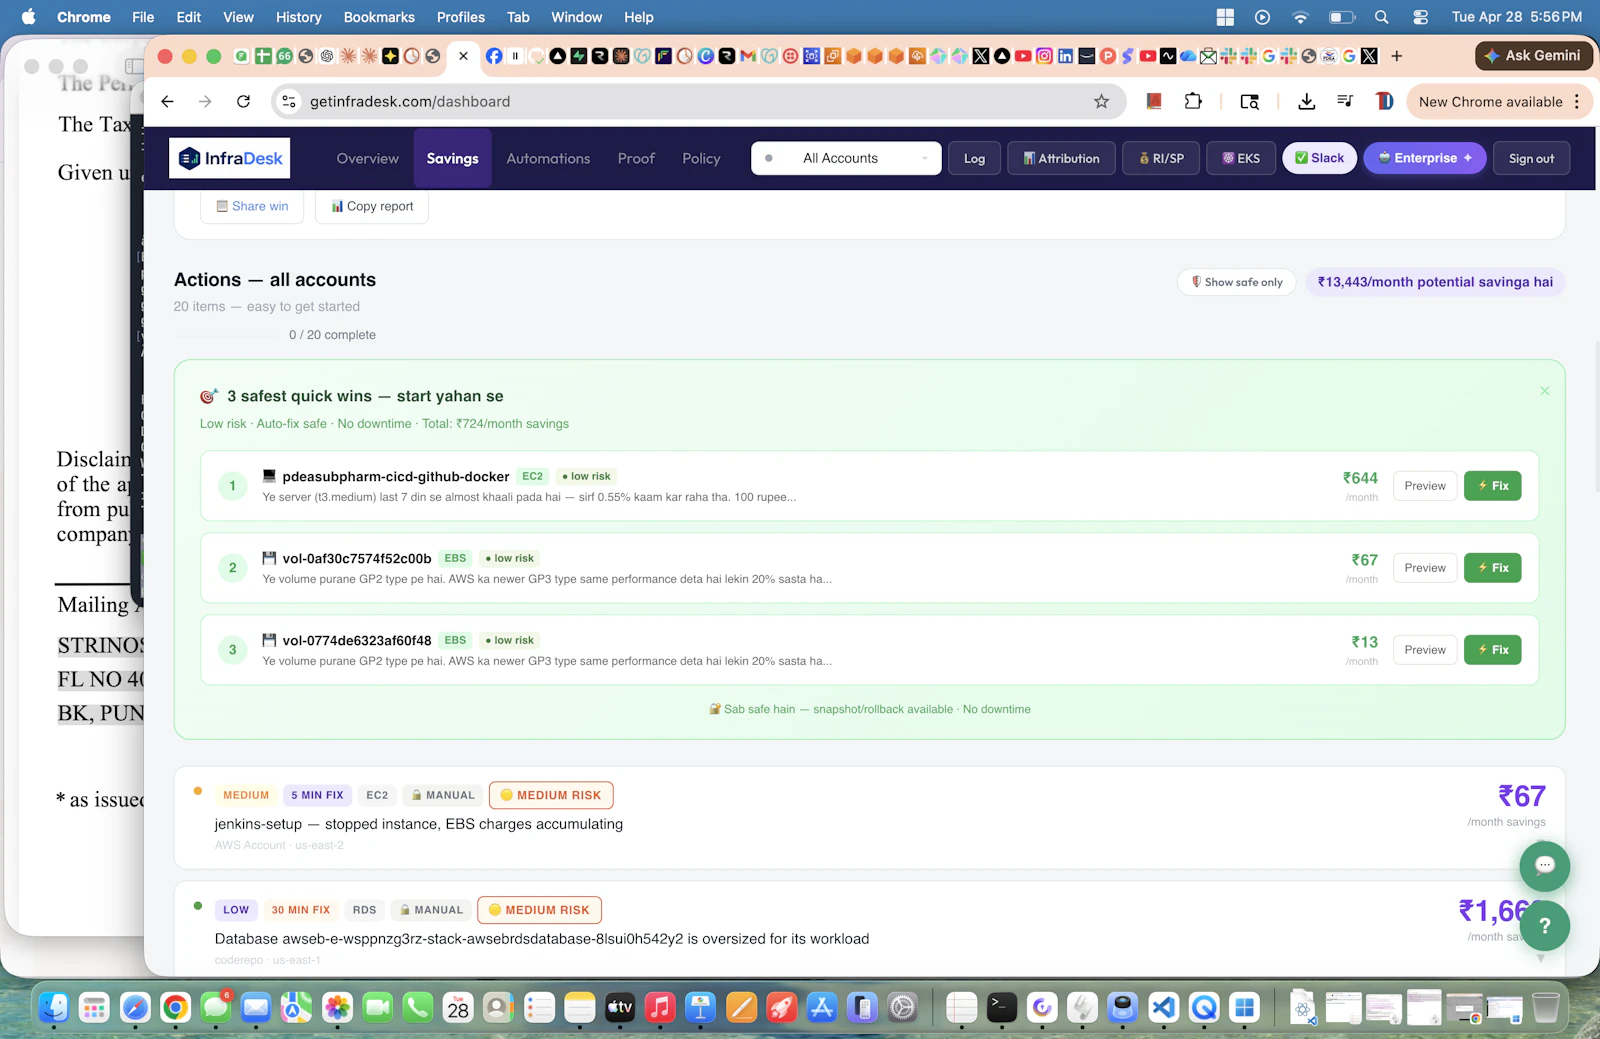
Task: Dismiss the safest quick wins panel
Action: 1544,391
